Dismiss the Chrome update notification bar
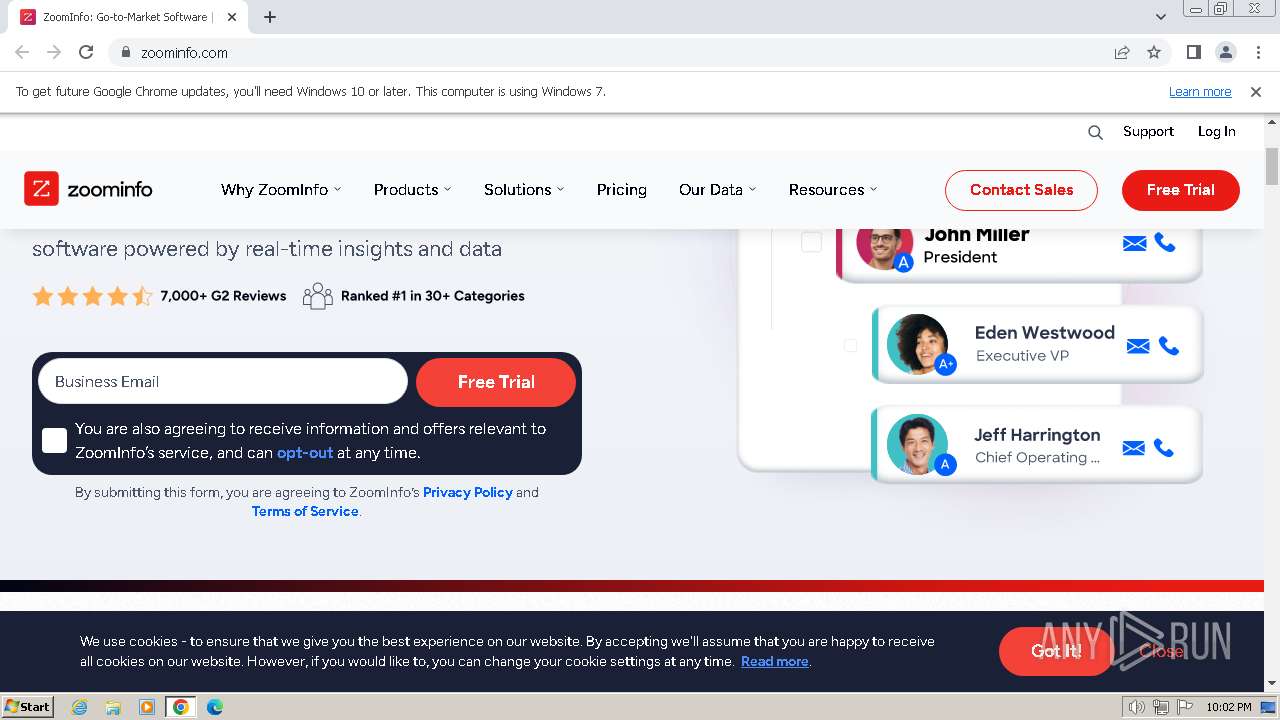 [x=1256, y=91]
